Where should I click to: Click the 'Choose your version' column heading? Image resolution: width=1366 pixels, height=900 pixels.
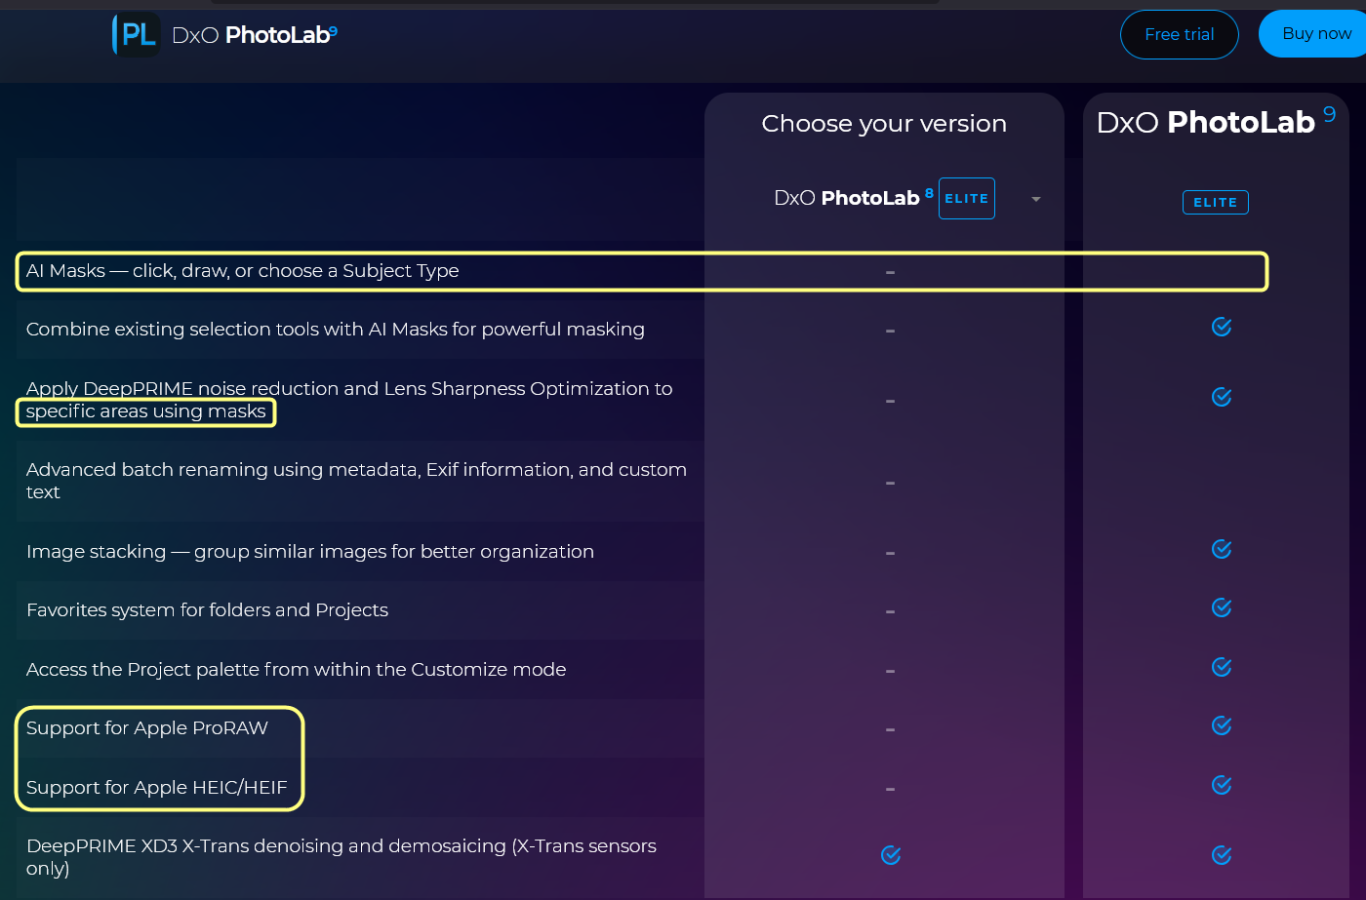(884, 124)
